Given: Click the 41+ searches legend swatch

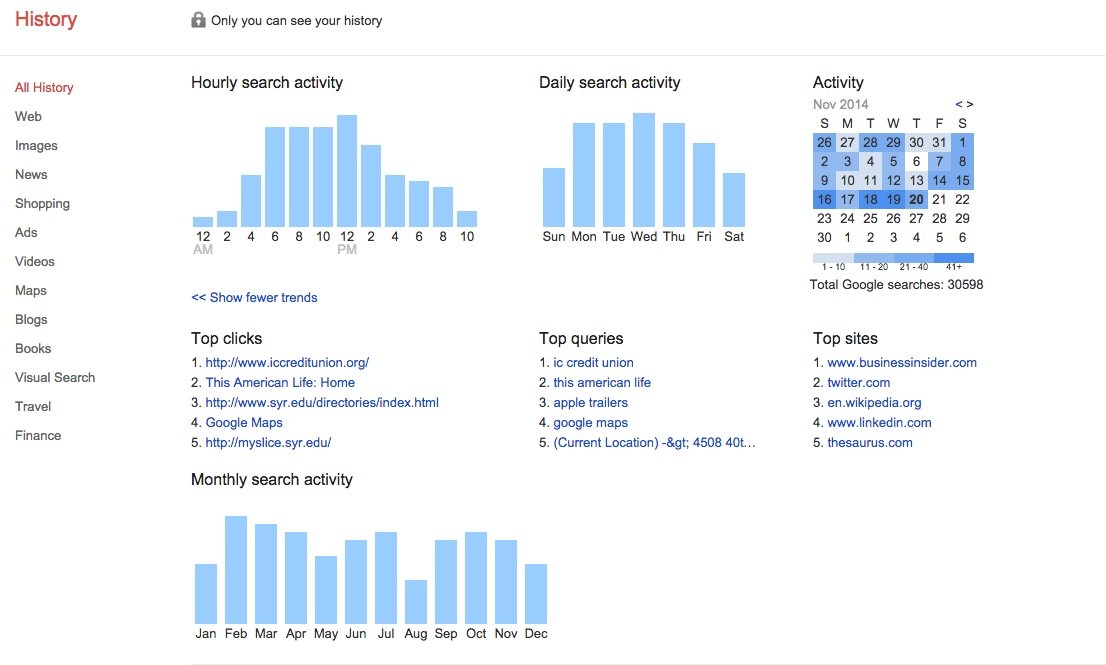Looking at the screenshot, I should coord(954,258).
